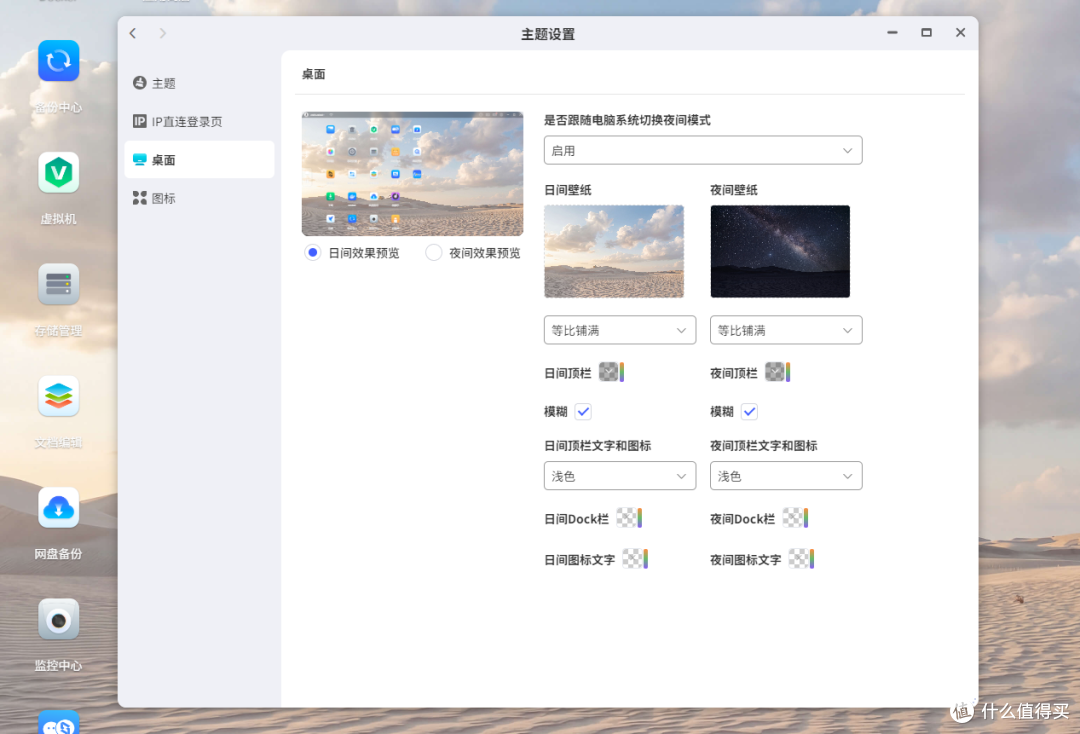Screen dimensions: 1080x734
Task: Open 等比铺满 dropdown under 夜间壁纸
Action: (x=786, y=330)
